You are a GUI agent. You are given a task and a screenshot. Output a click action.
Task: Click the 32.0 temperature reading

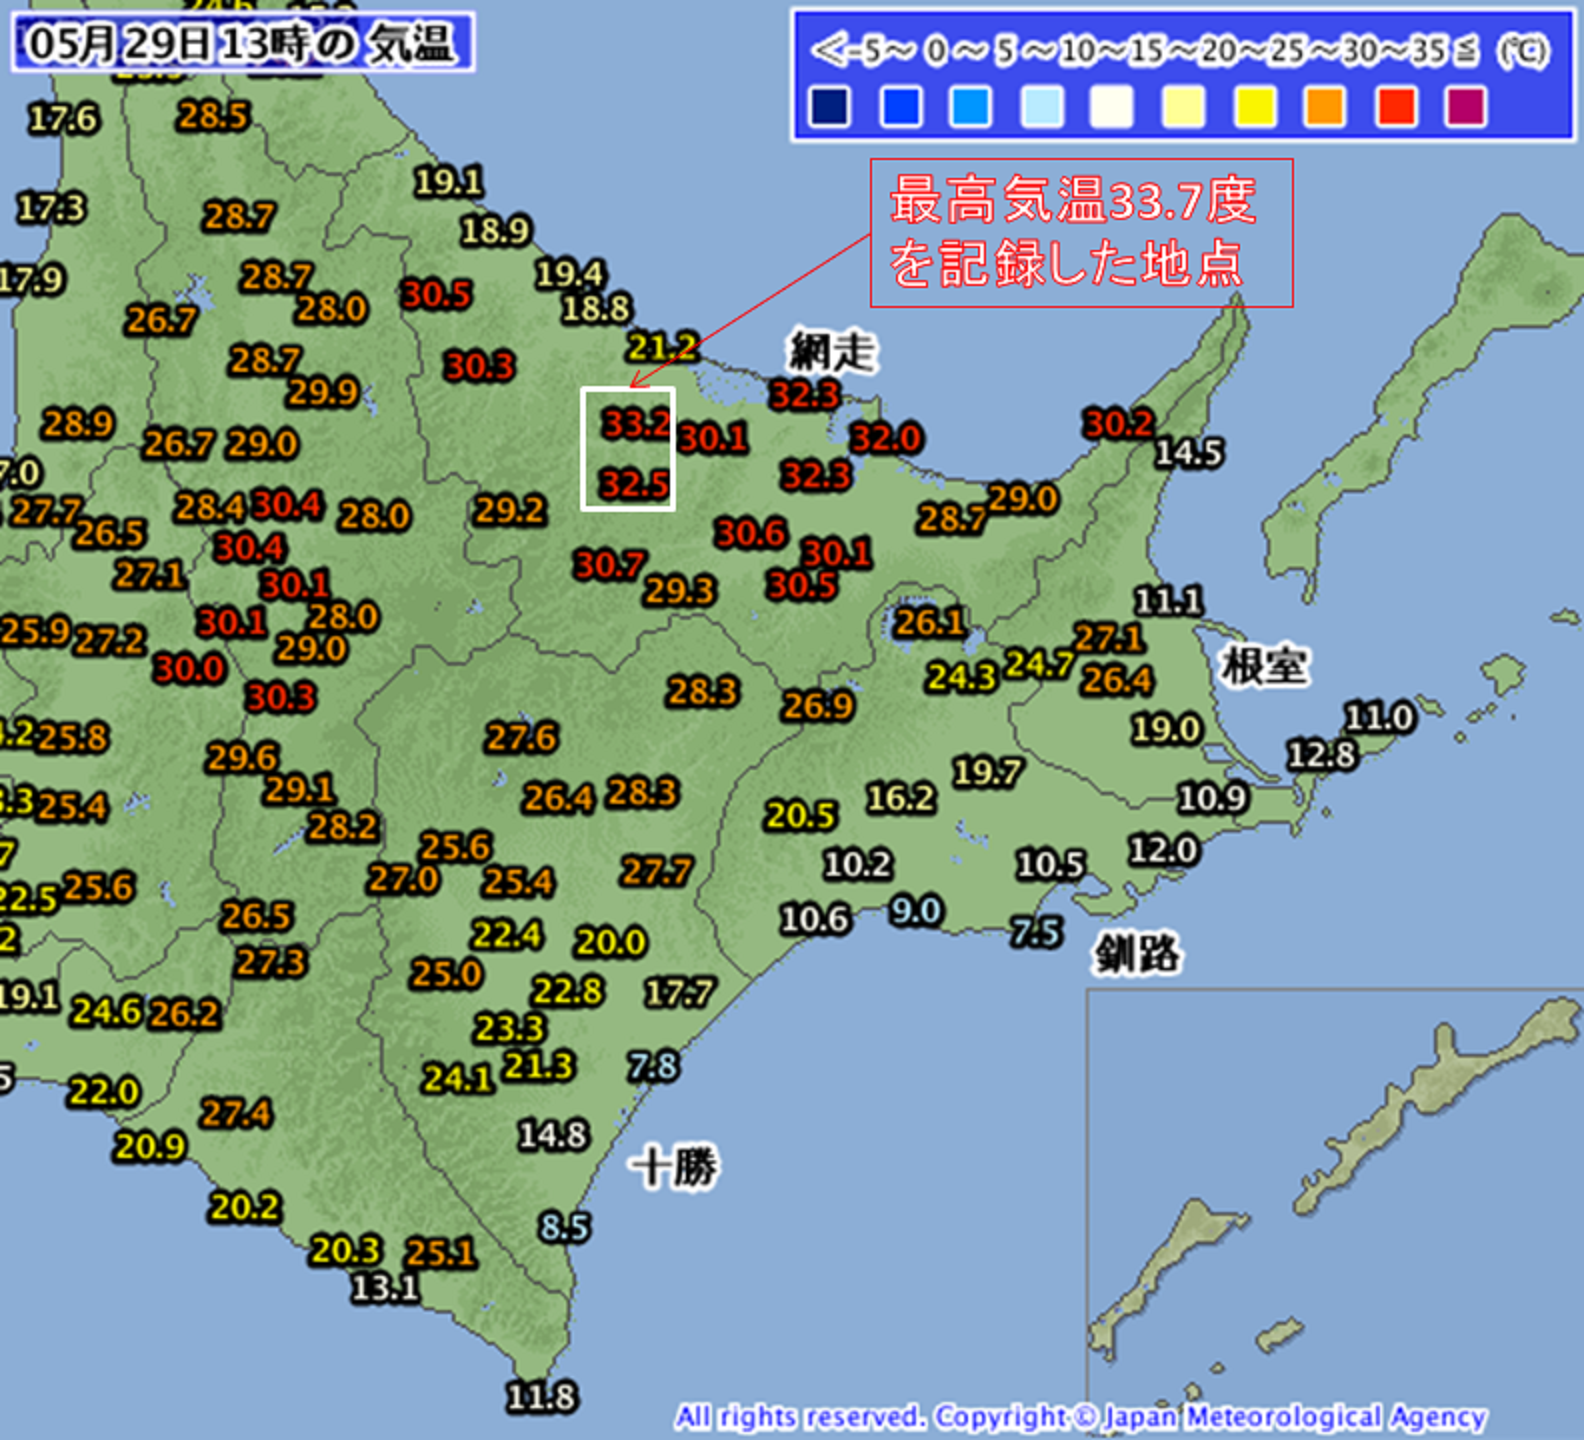(x=886, y=438)
